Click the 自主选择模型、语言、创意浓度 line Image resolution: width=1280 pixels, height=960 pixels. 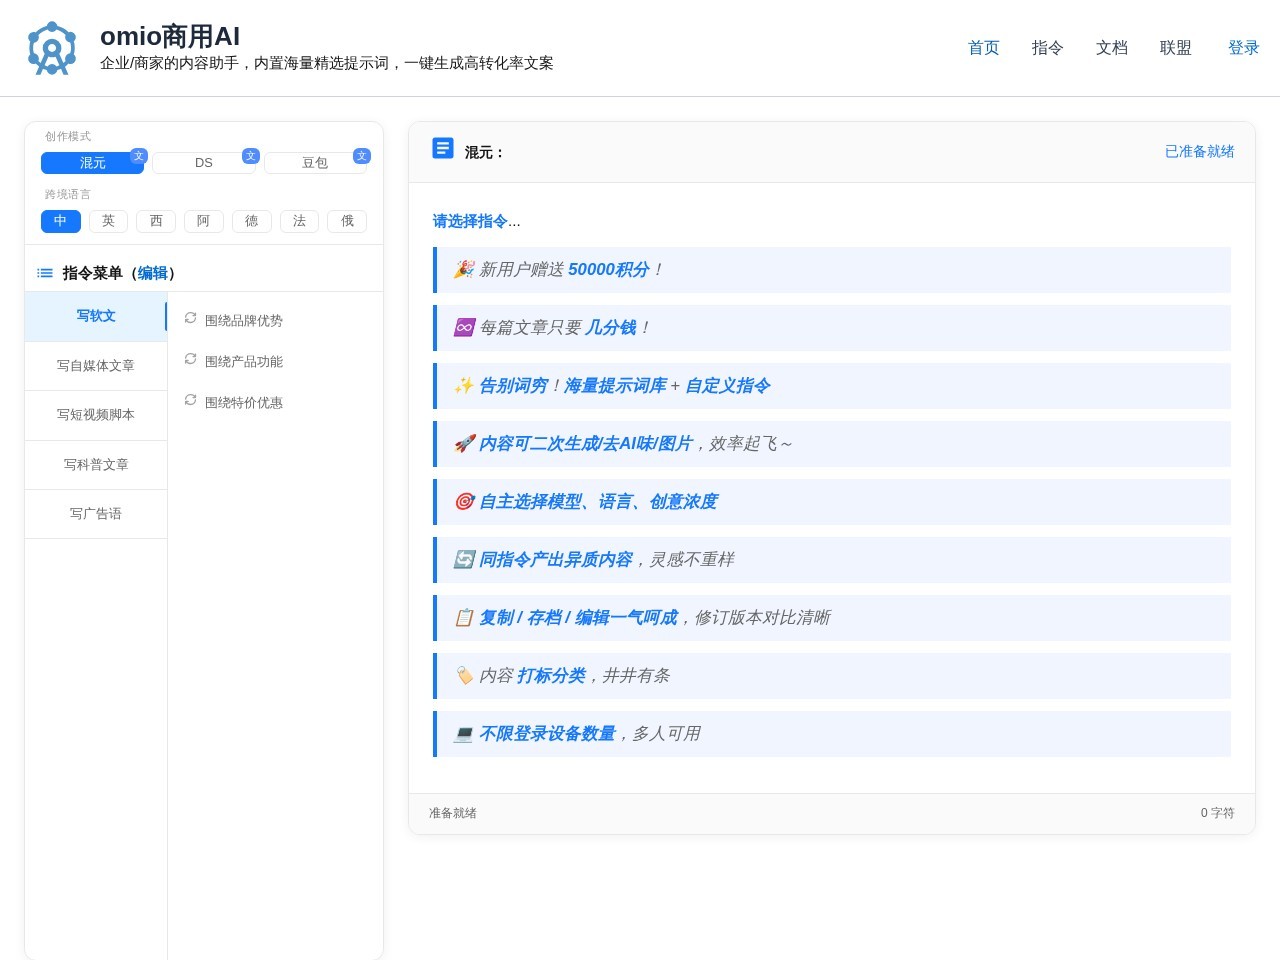[x=832, y=502]
